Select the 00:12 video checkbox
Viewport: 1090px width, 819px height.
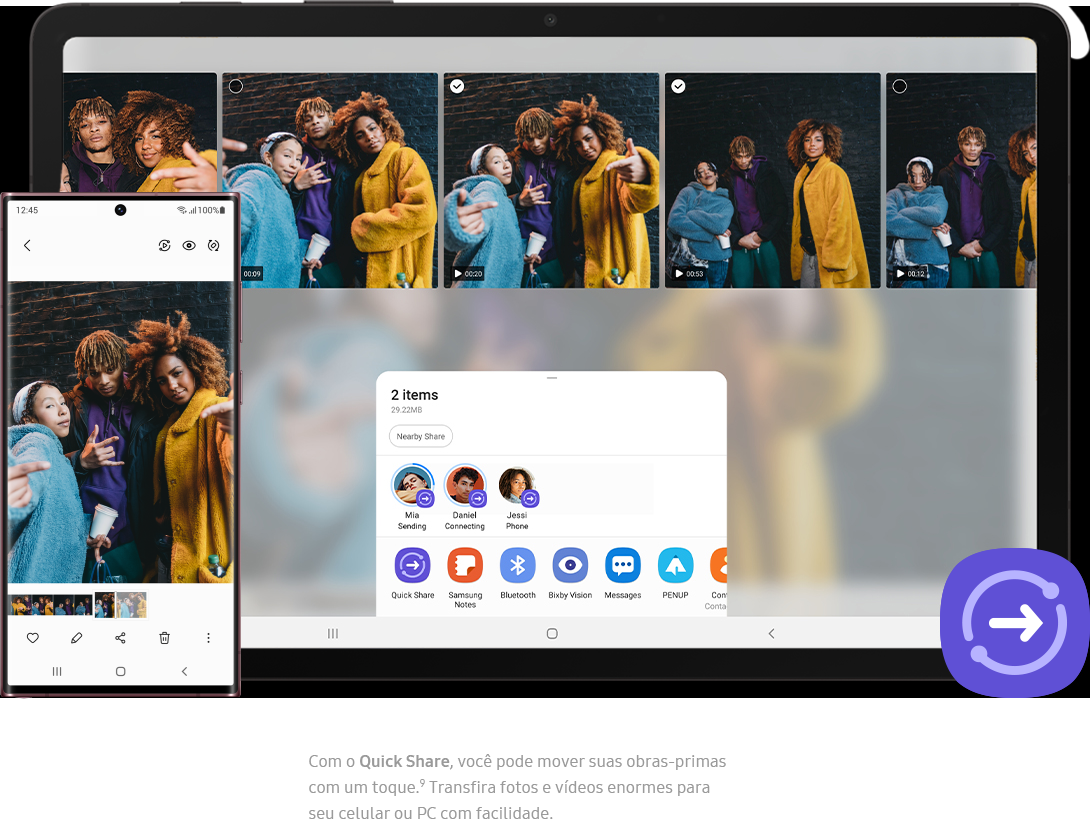900,86
